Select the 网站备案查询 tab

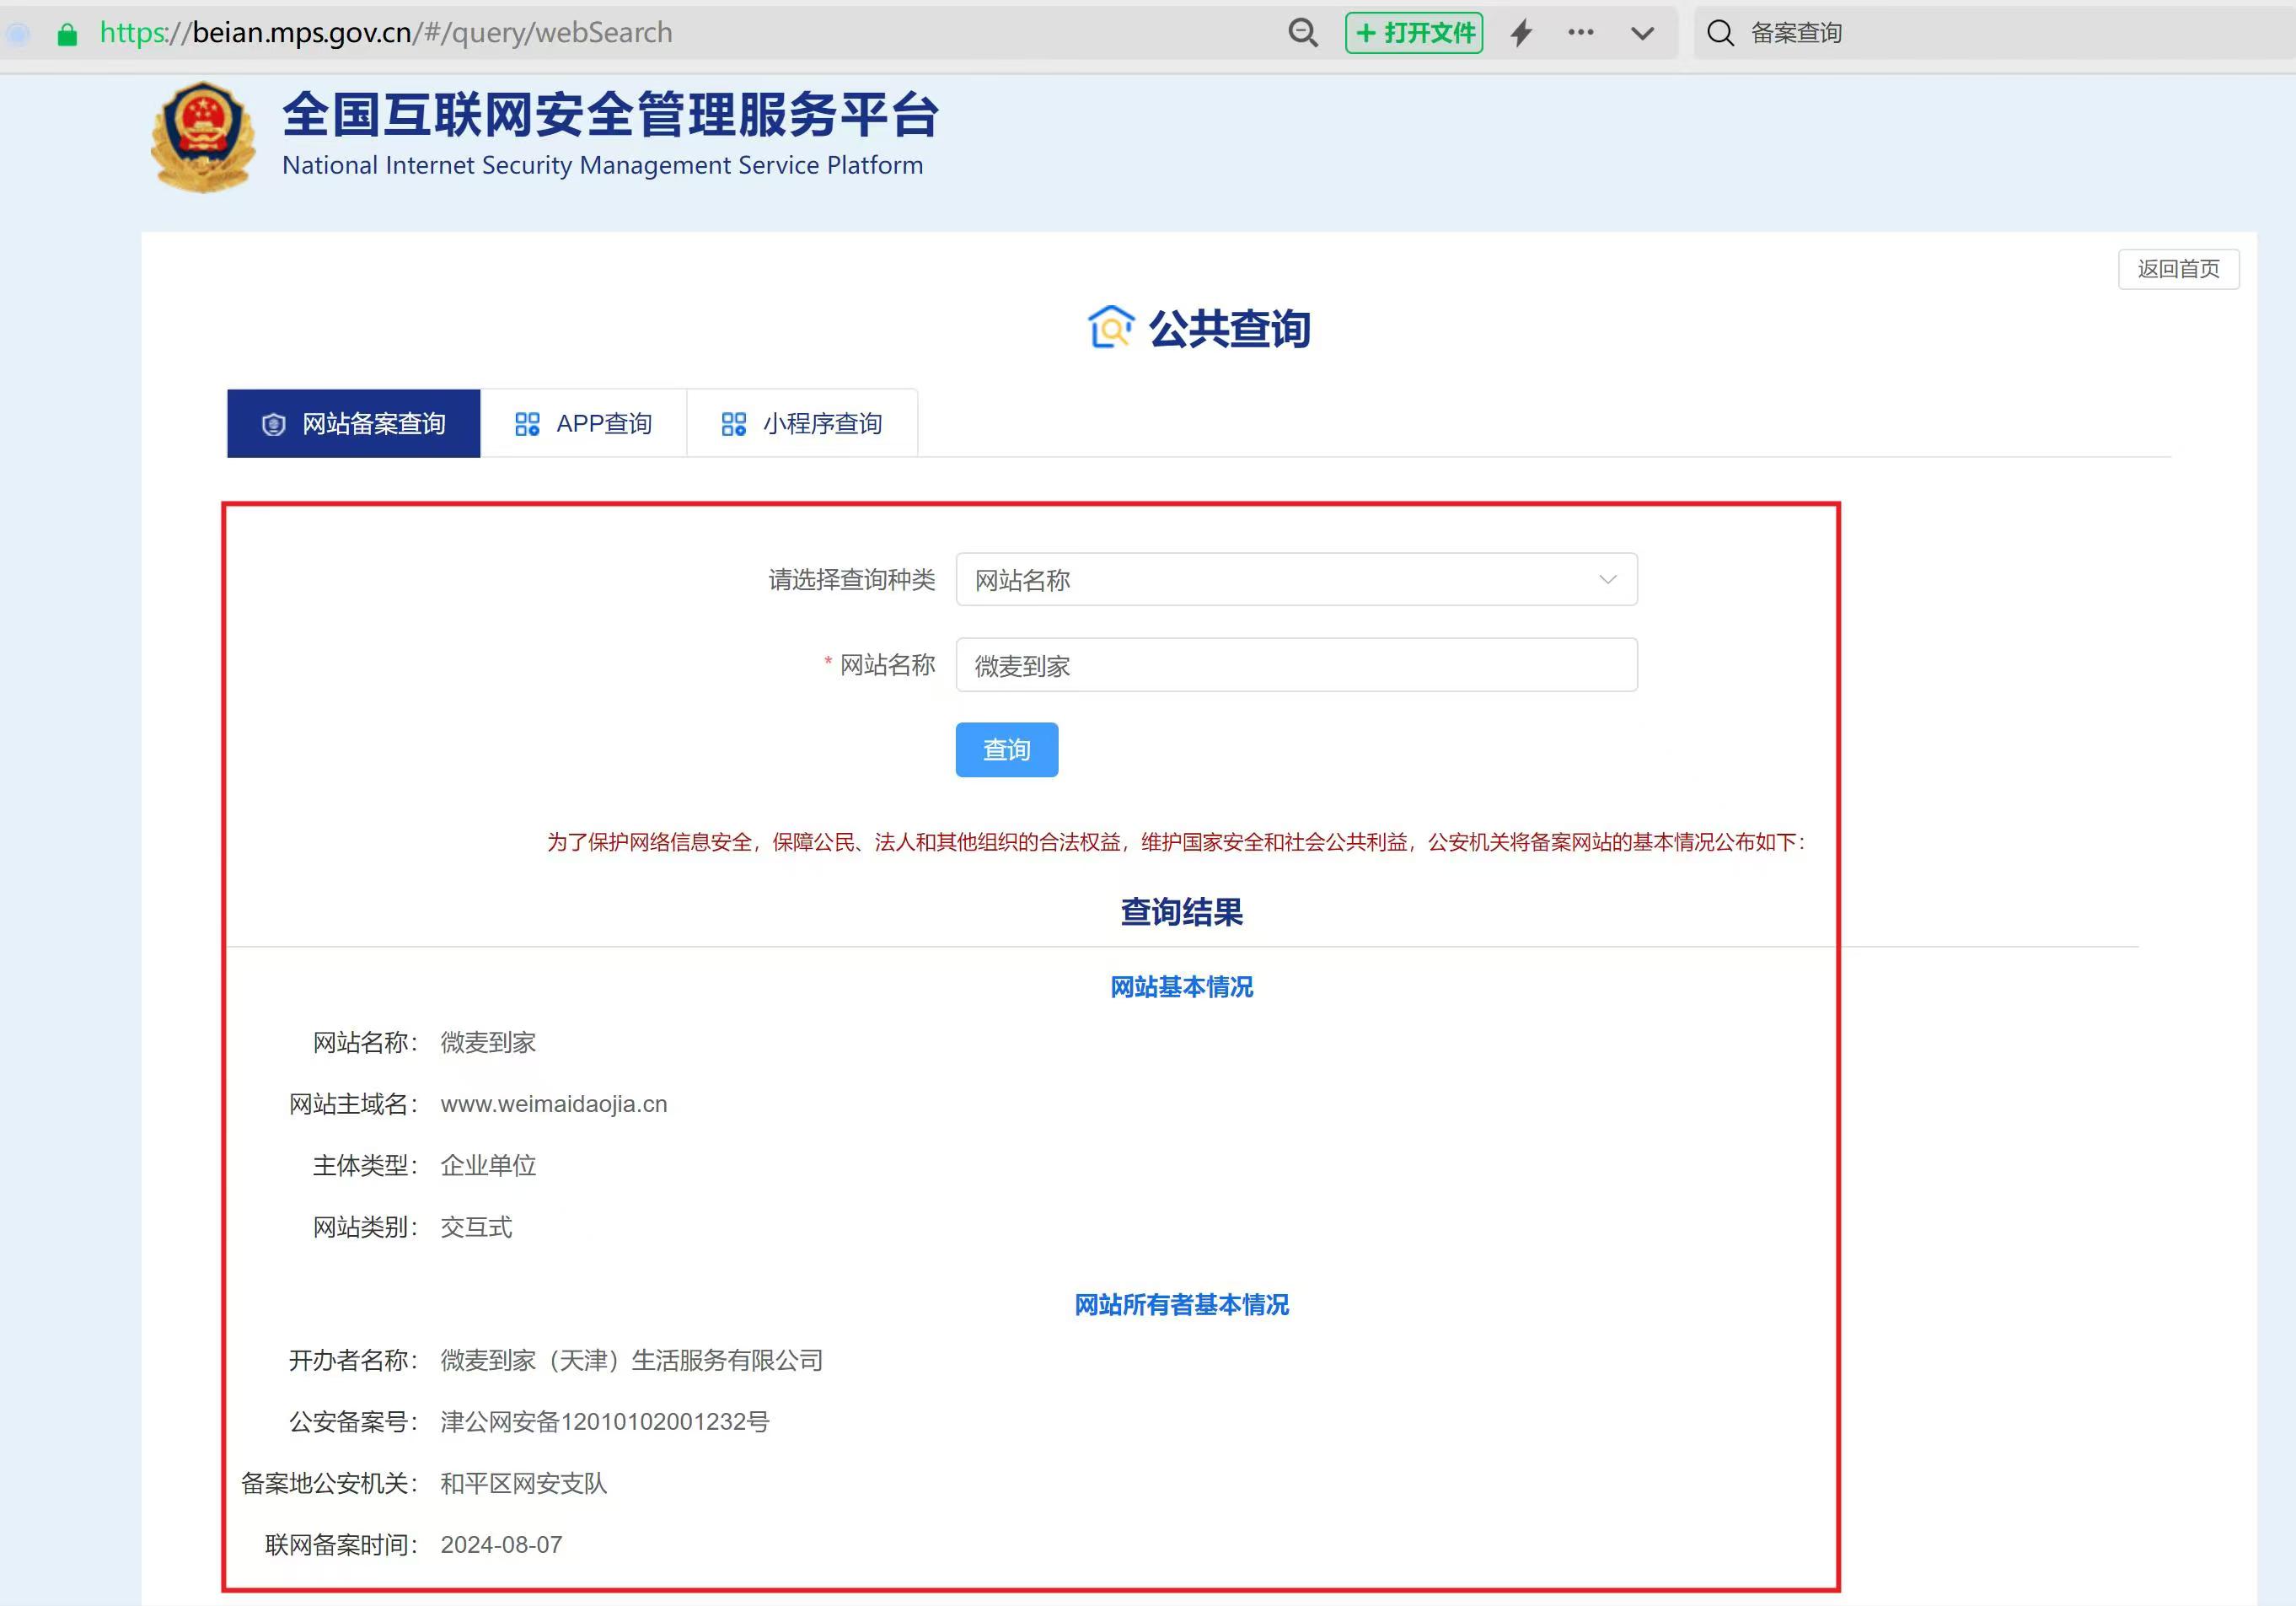click(x=354, y=424)
